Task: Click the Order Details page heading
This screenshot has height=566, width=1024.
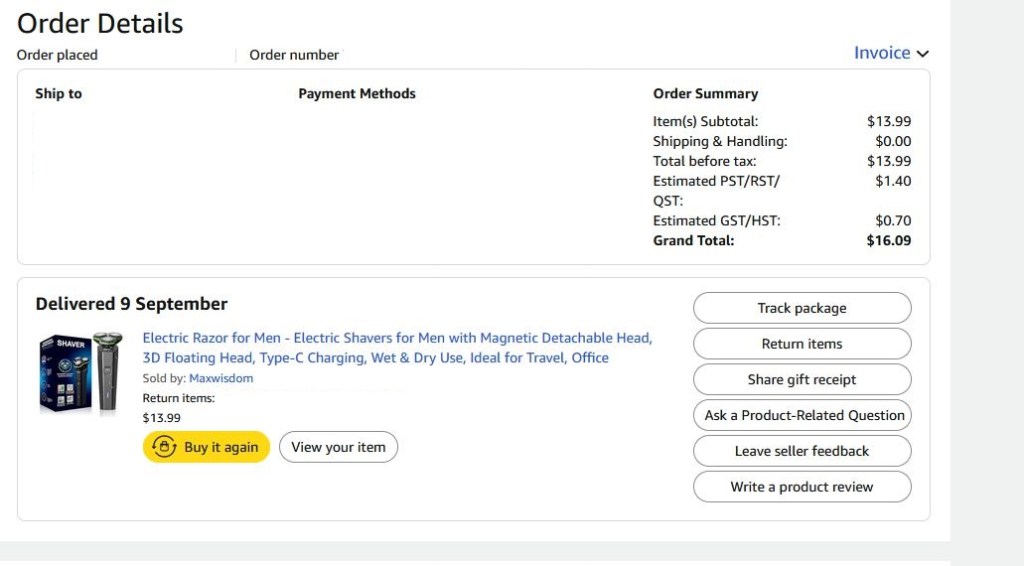Action: (x=100, y=23)
